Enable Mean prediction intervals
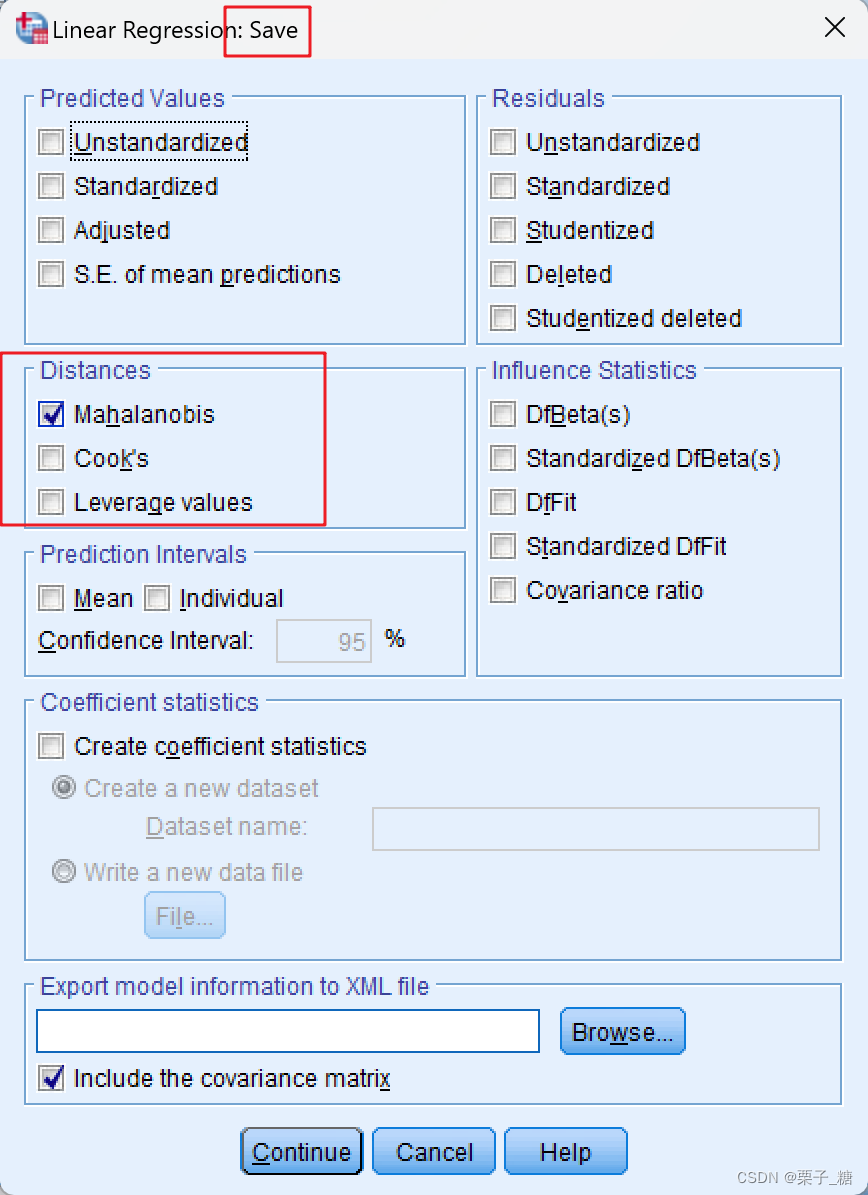The height and width of the screenshot is (1195, 868). pyautogui.click(x=51, y=598)
